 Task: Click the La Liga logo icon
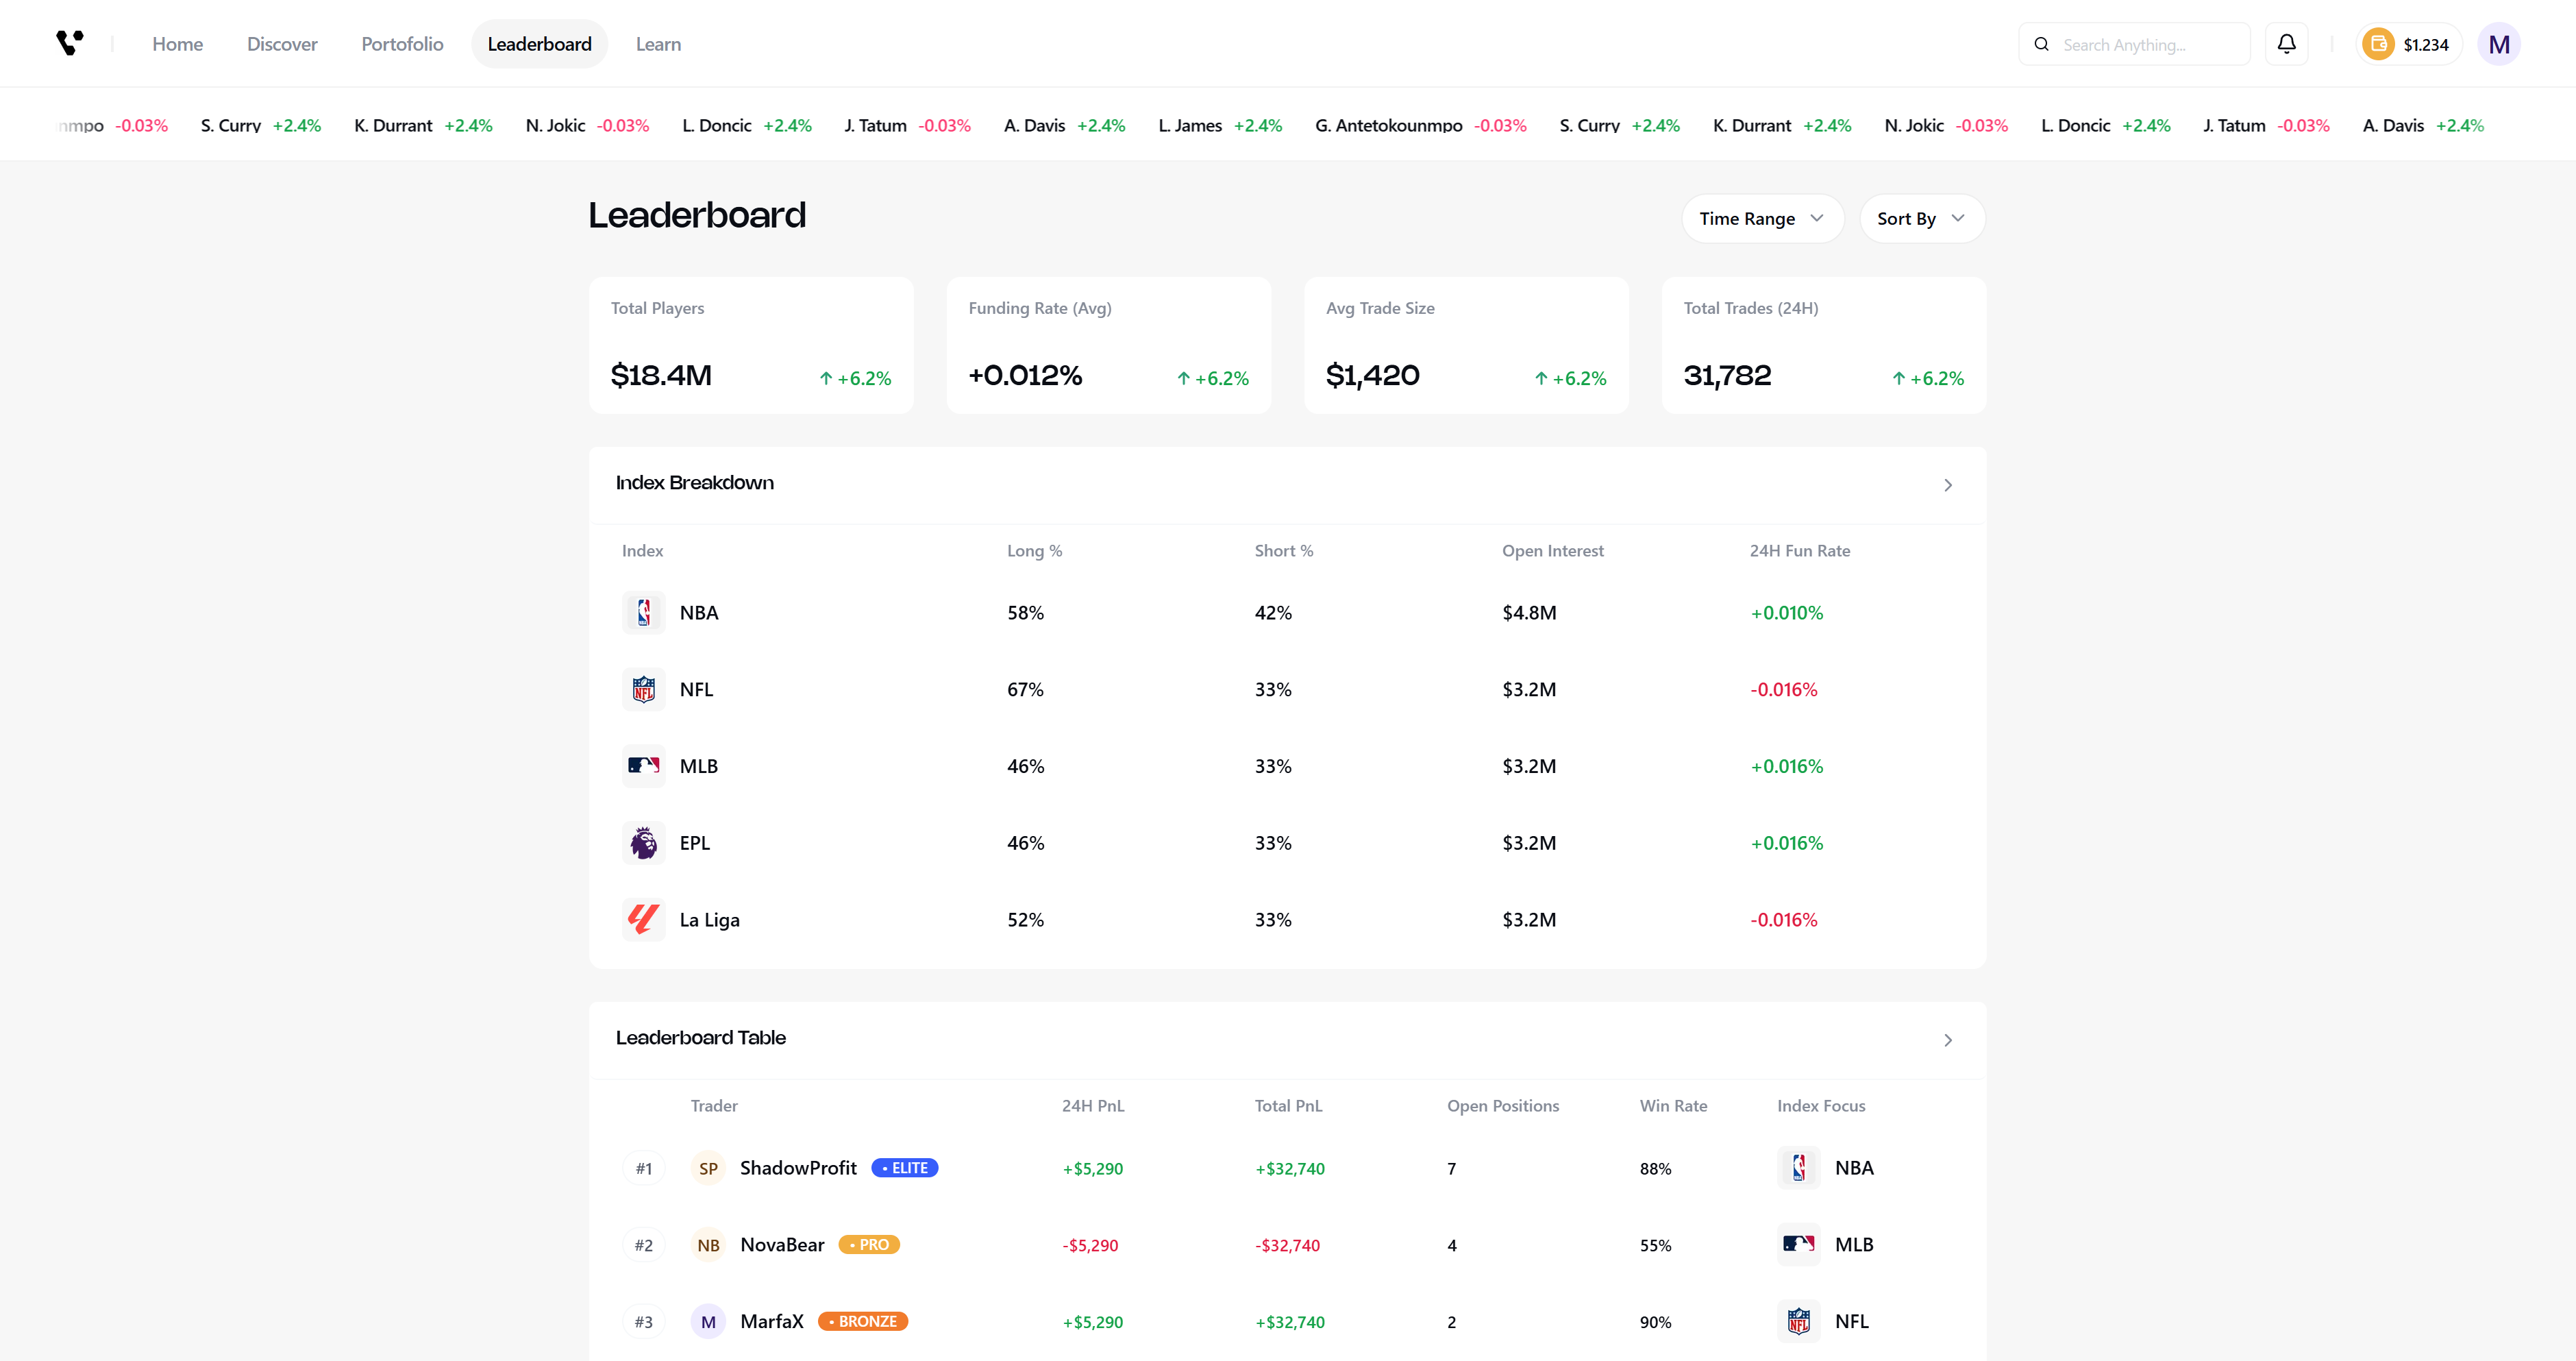click(643, 919)
